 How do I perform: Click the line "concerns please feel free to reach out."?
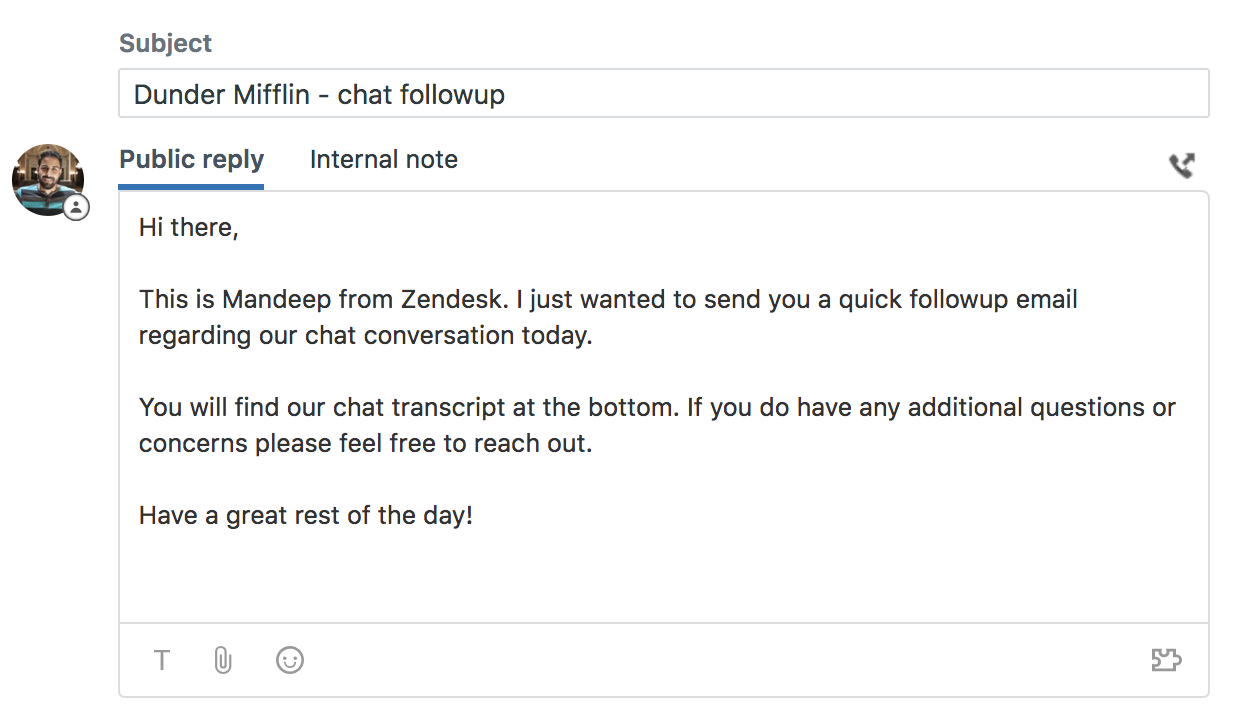[365, 444]
